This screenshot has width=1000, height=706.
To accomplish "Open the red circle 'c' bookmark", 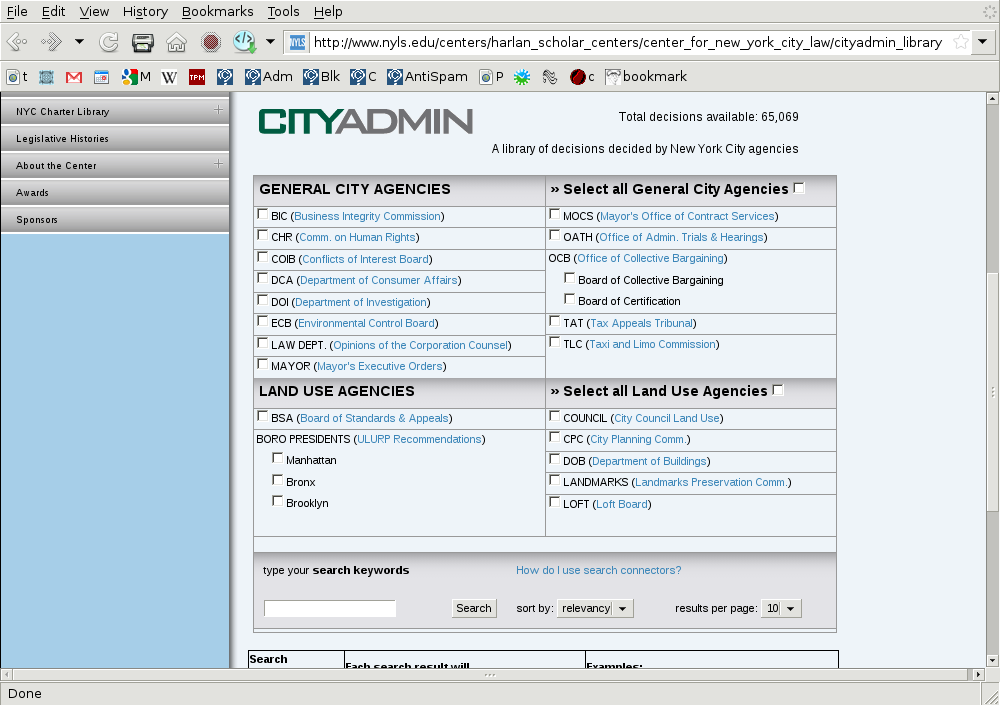I will [x=582, y=77].
